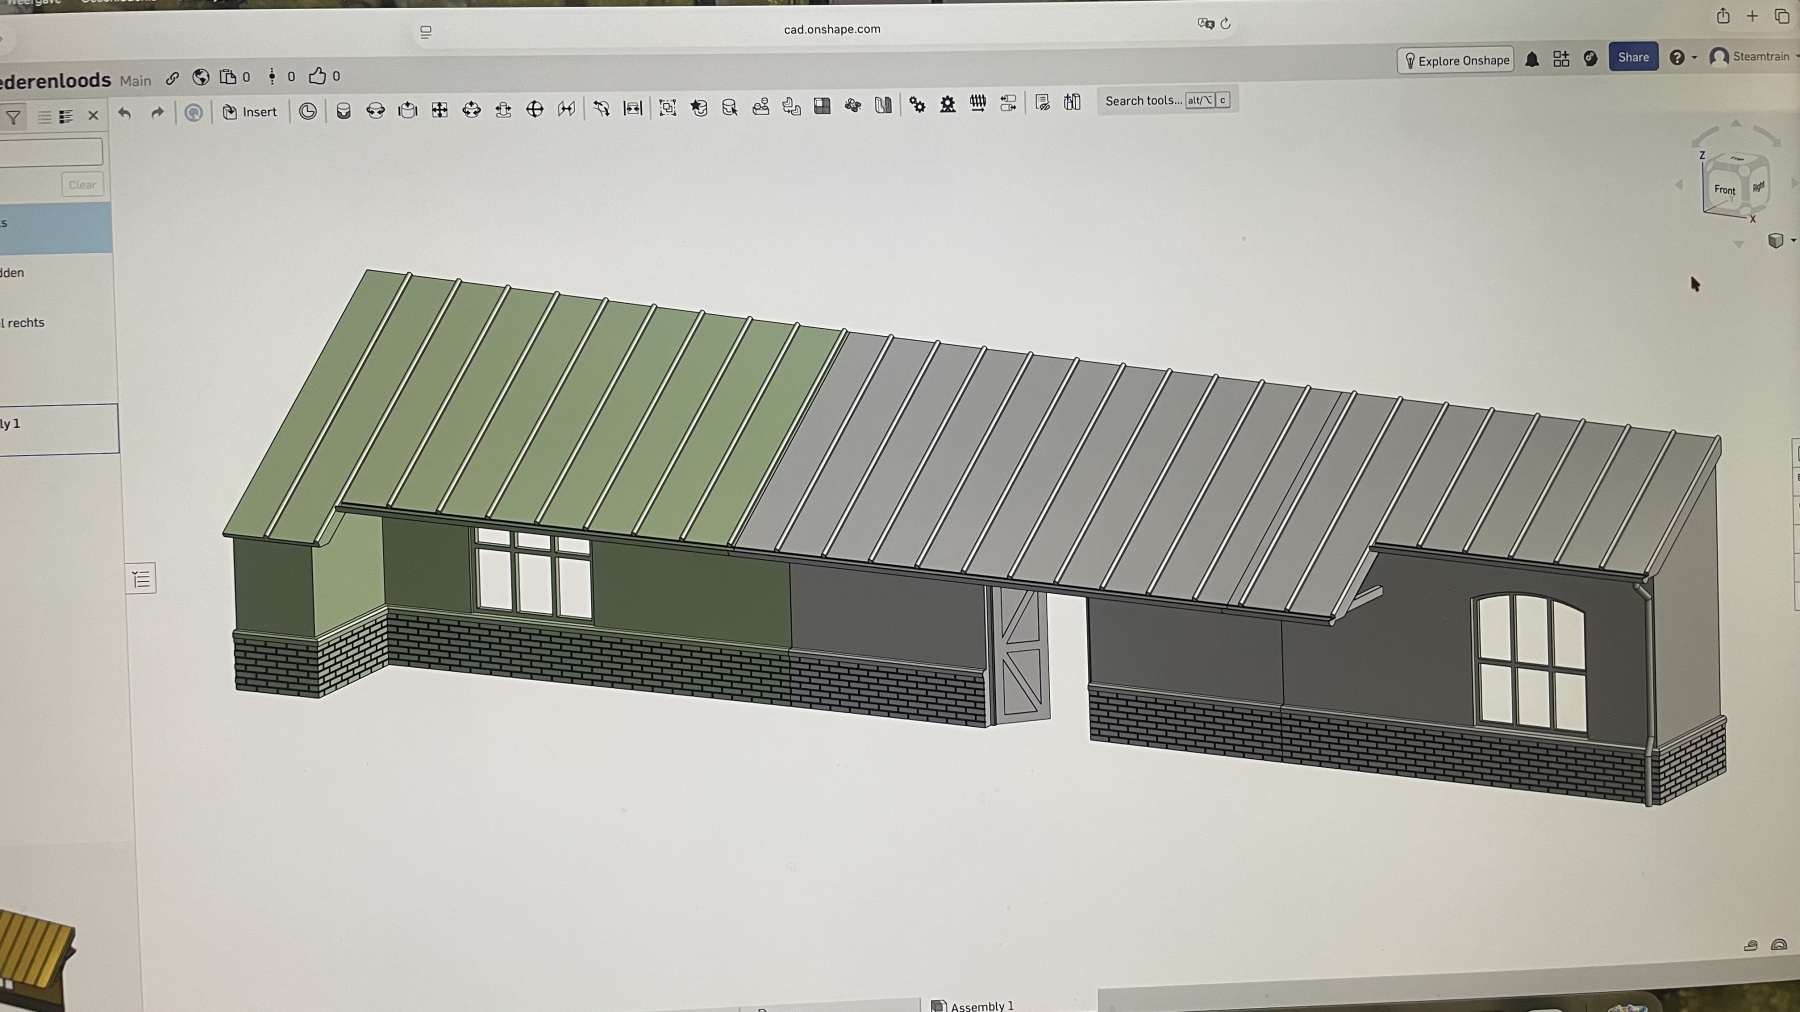Switch the list to structured tree view

66,117
